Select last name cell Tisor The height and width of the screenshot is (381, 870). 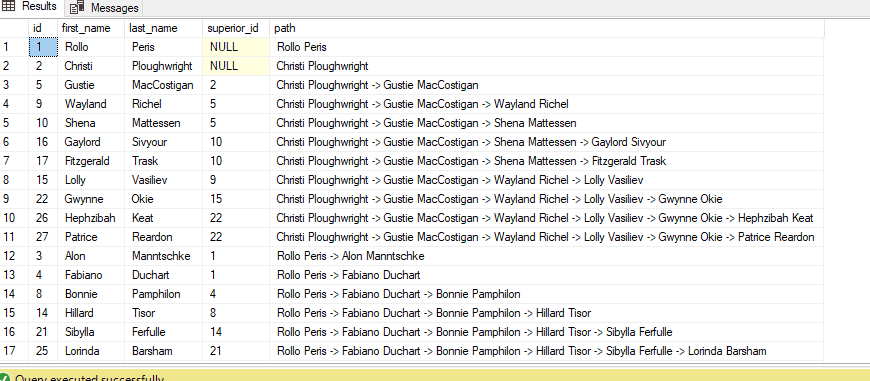[164, 313]
